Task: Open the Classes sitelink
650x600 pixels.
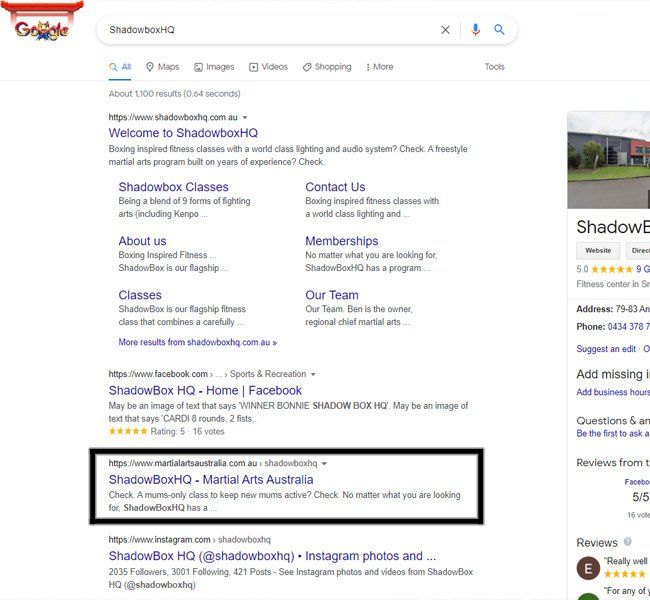Action: point(140,295)
